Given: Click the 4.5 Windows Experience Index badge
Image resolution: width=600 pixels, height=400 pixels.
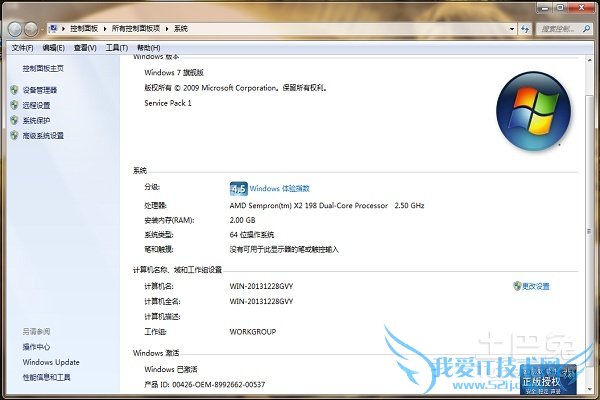Looking at the screenshot, I should (238, 189).
